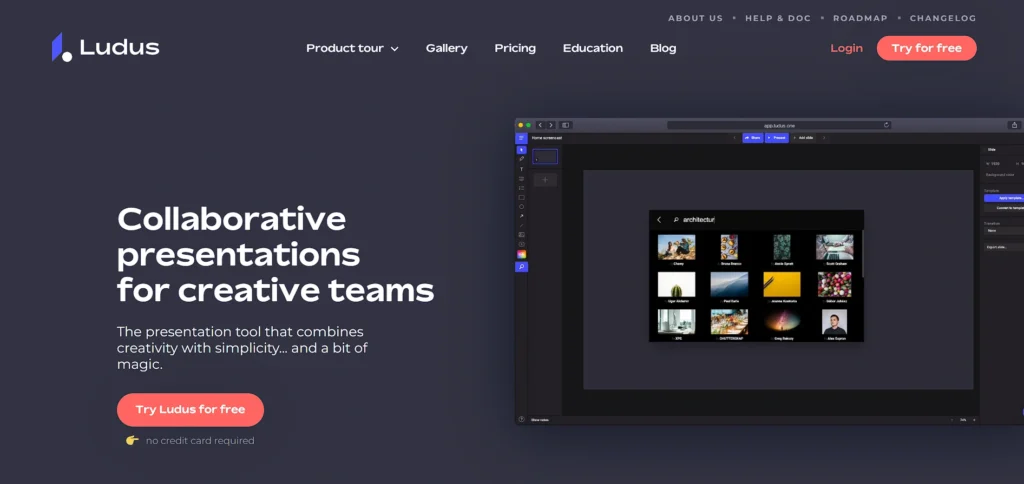Click Show notes at the editor bottom
Screen dimensions: 1024x484
click(540, 420)
